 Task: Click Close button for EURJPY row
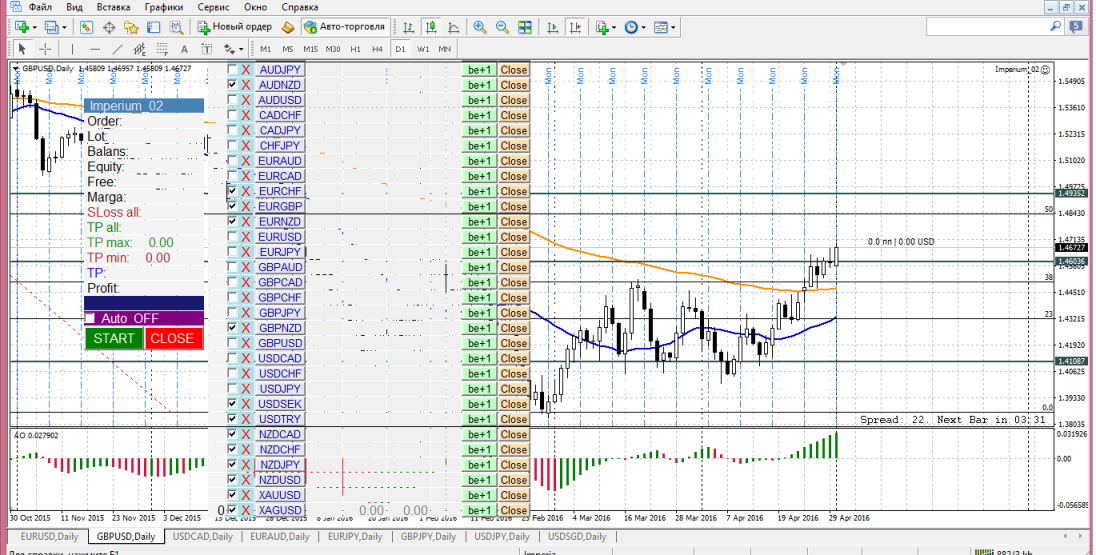click(x=514, y=252)
